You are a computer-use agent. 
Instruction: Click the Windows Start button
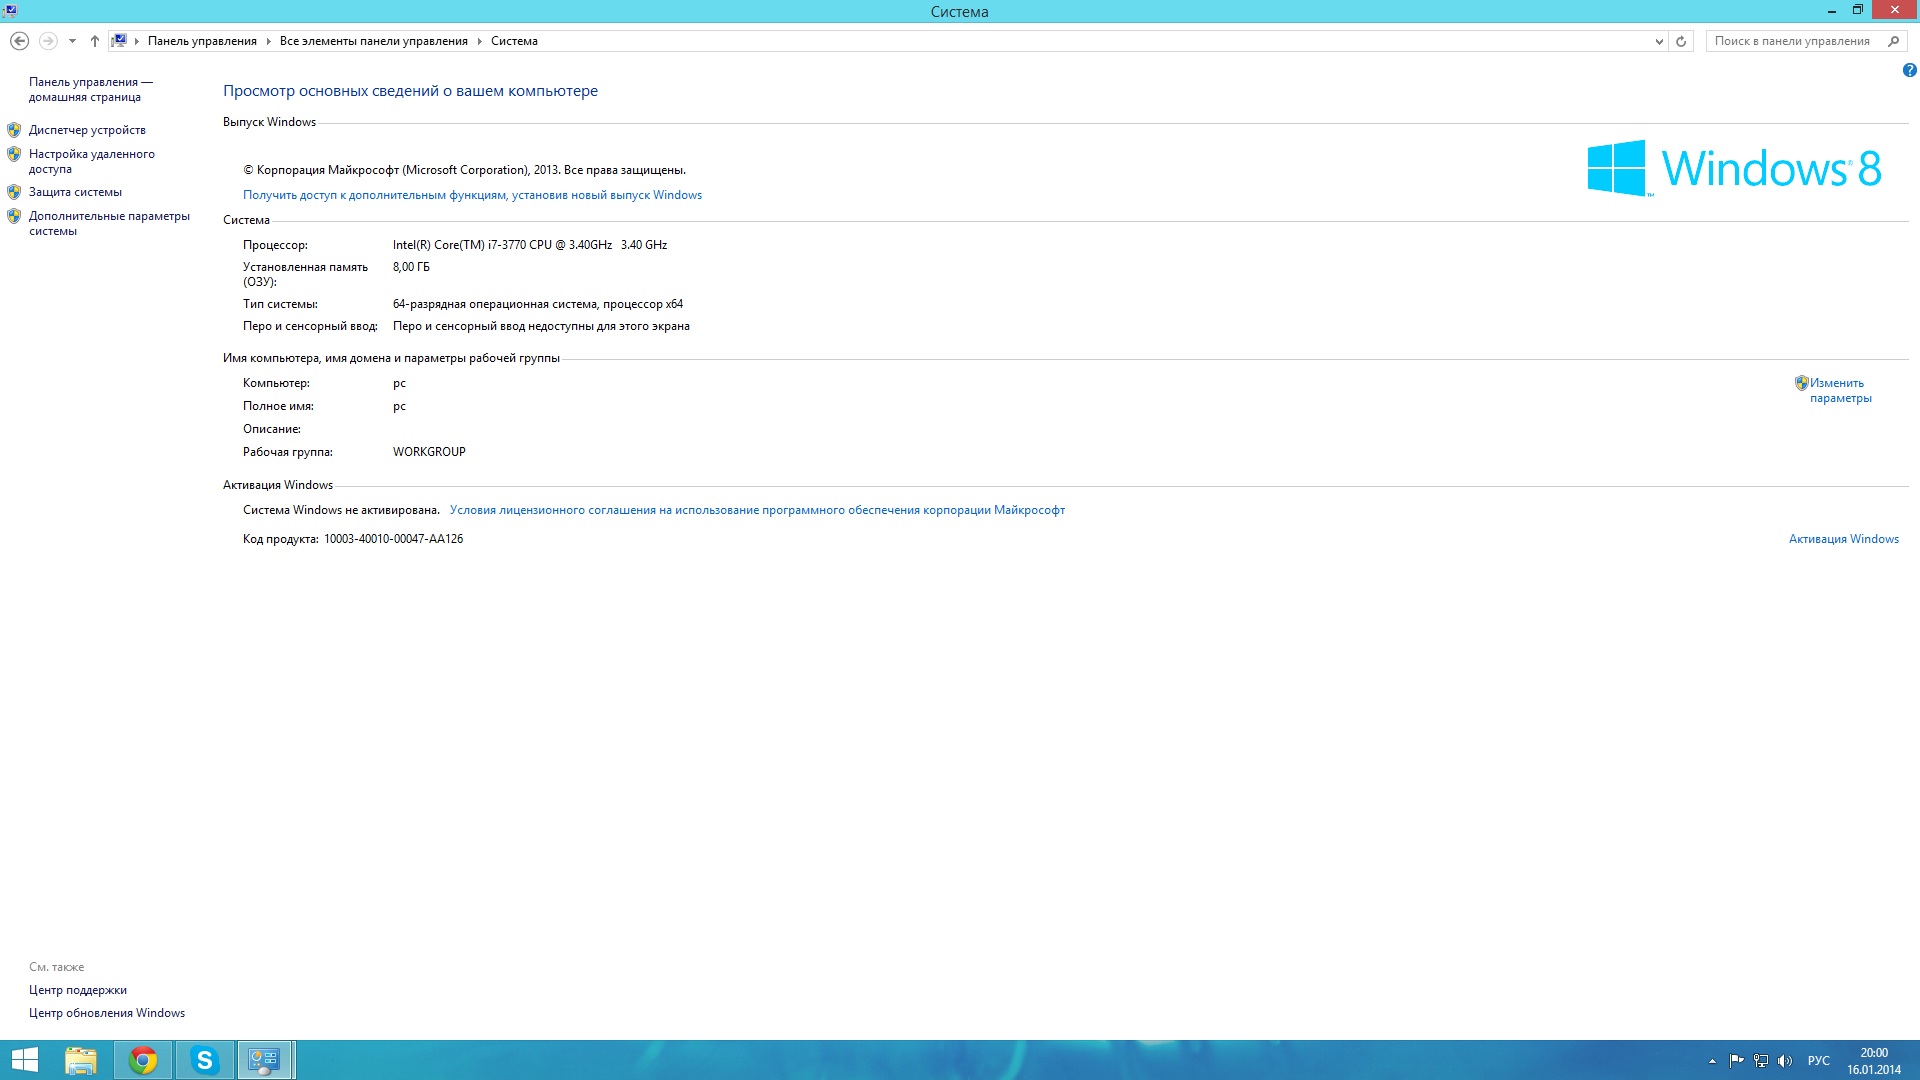[x=24, y=1060]
